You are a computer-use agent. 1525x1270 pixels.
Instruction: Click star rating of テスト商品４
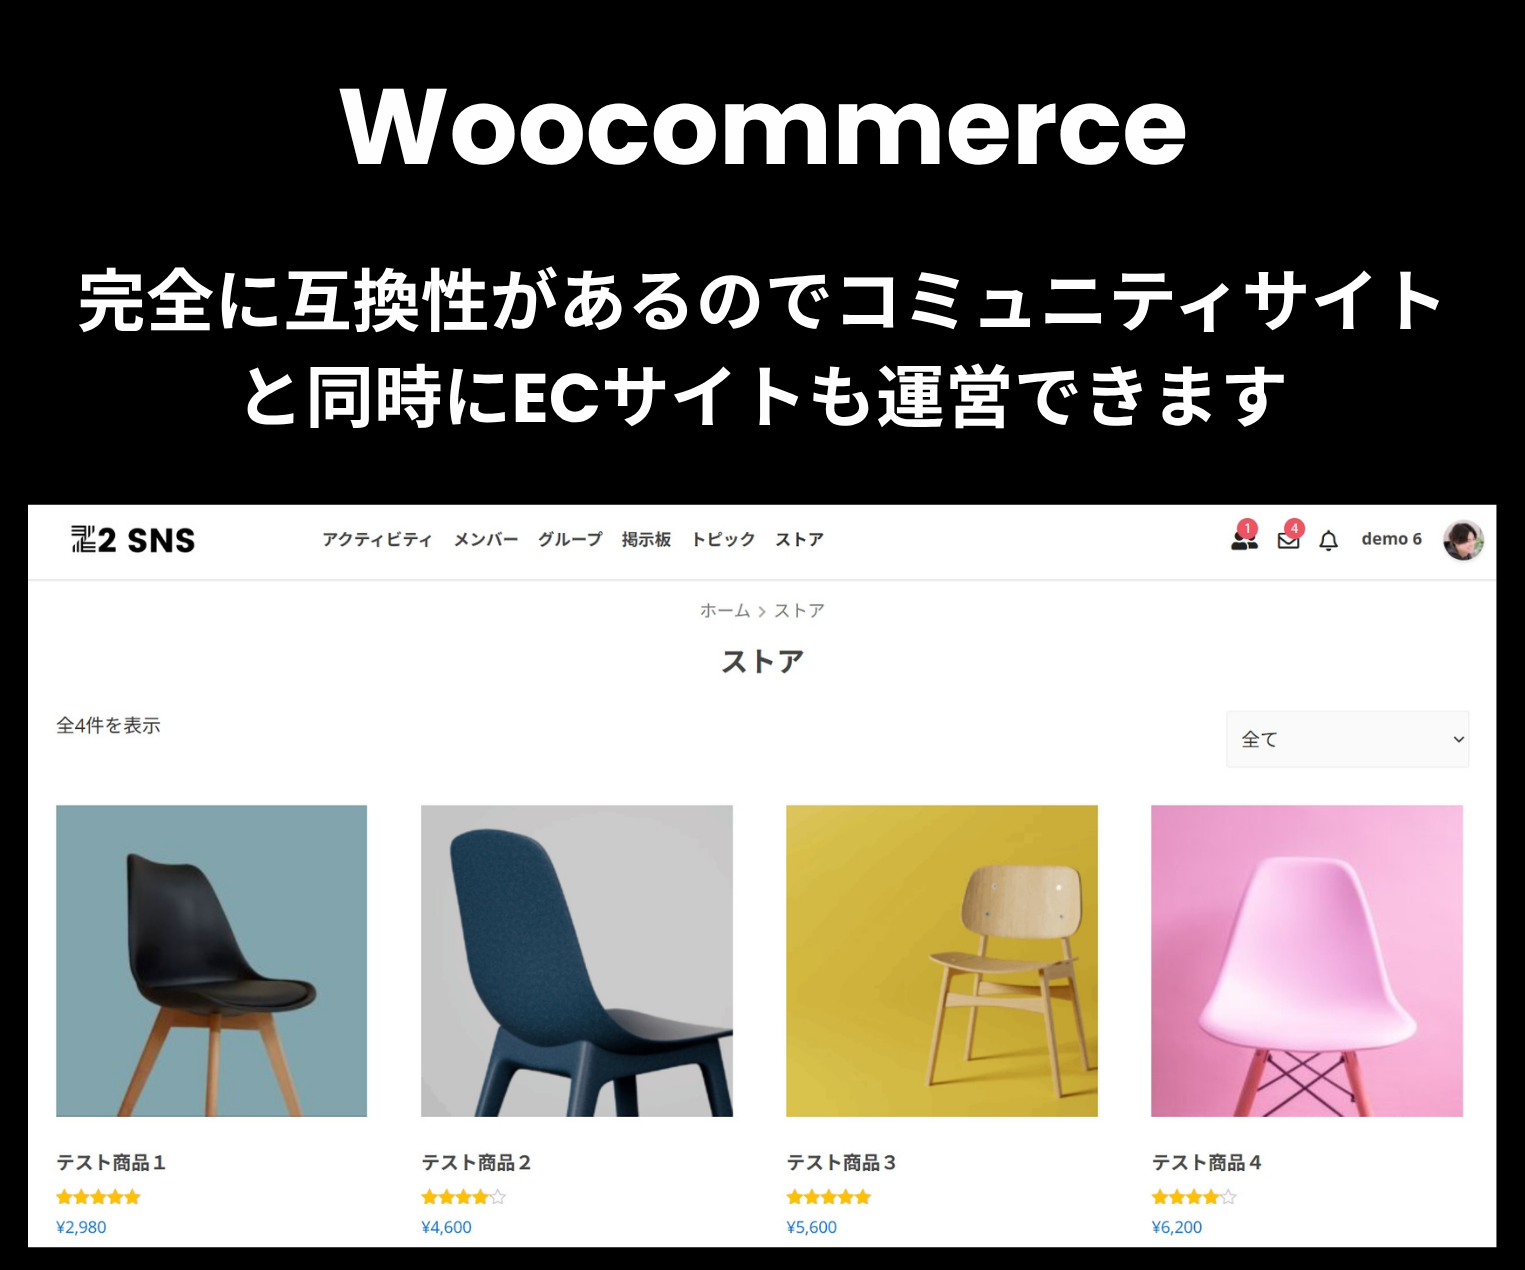click(1194, 1197)
